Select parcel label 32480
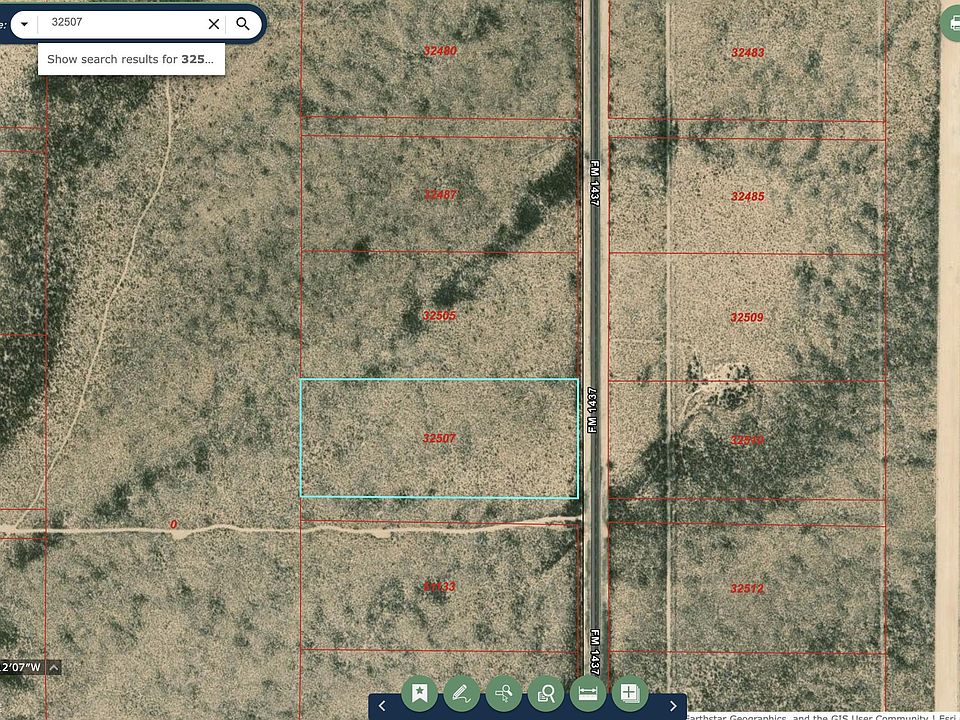960x720 pixels. (x=440, y=51)
